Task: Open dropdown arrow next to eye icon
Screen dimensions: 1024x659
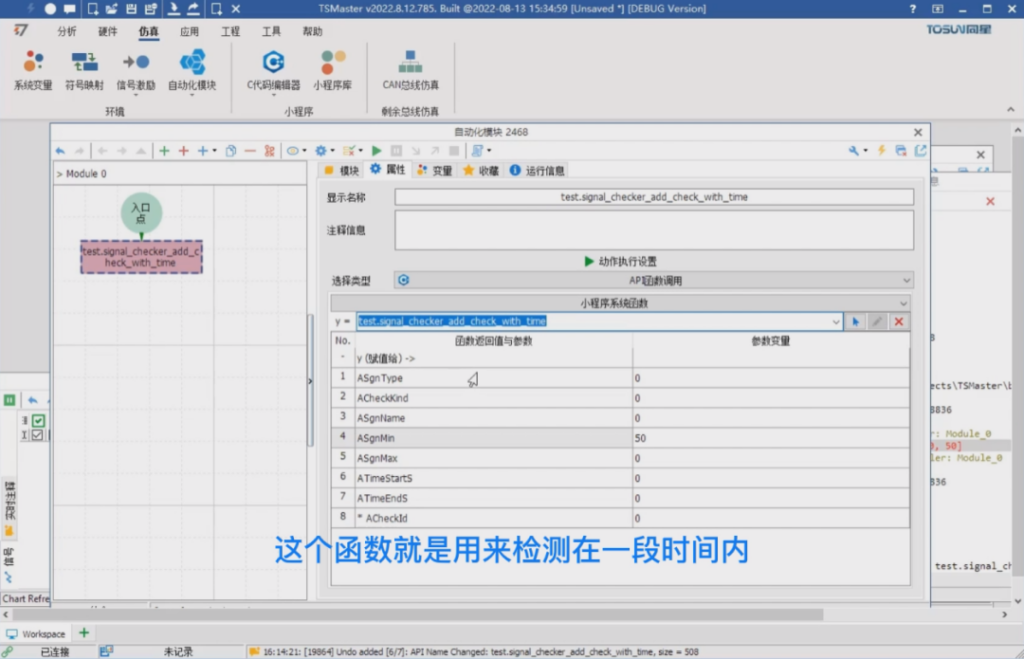Action: coord(304,151)
